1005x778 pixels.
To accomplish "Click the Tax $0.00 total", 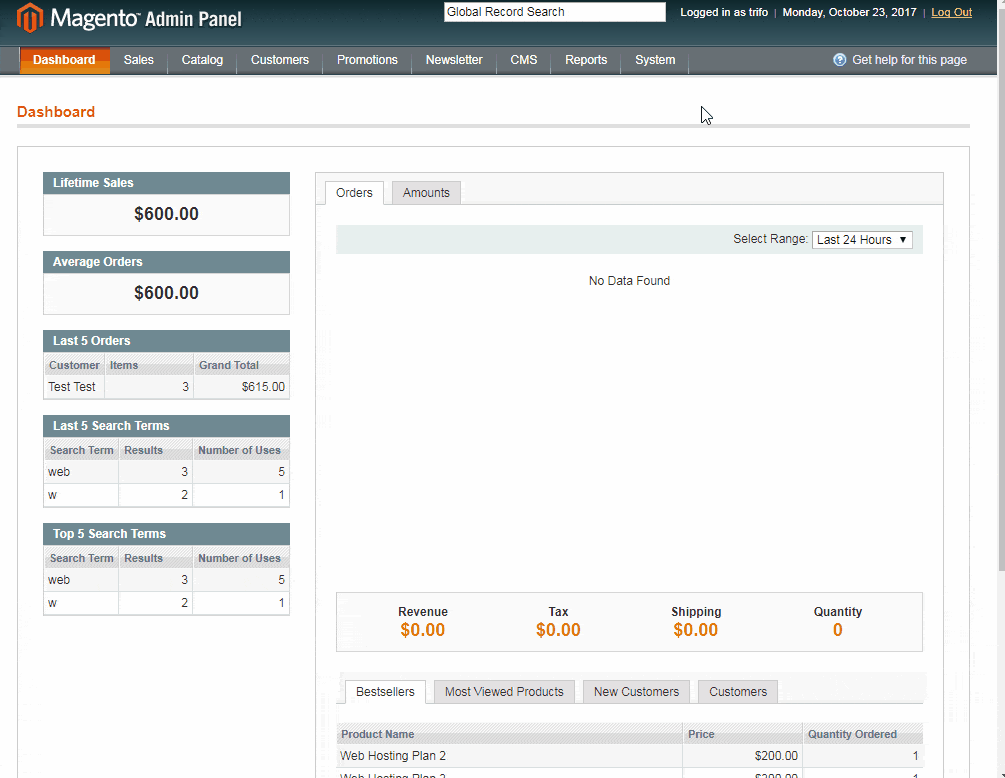I will pyautogui.click(x=558, y=630).
